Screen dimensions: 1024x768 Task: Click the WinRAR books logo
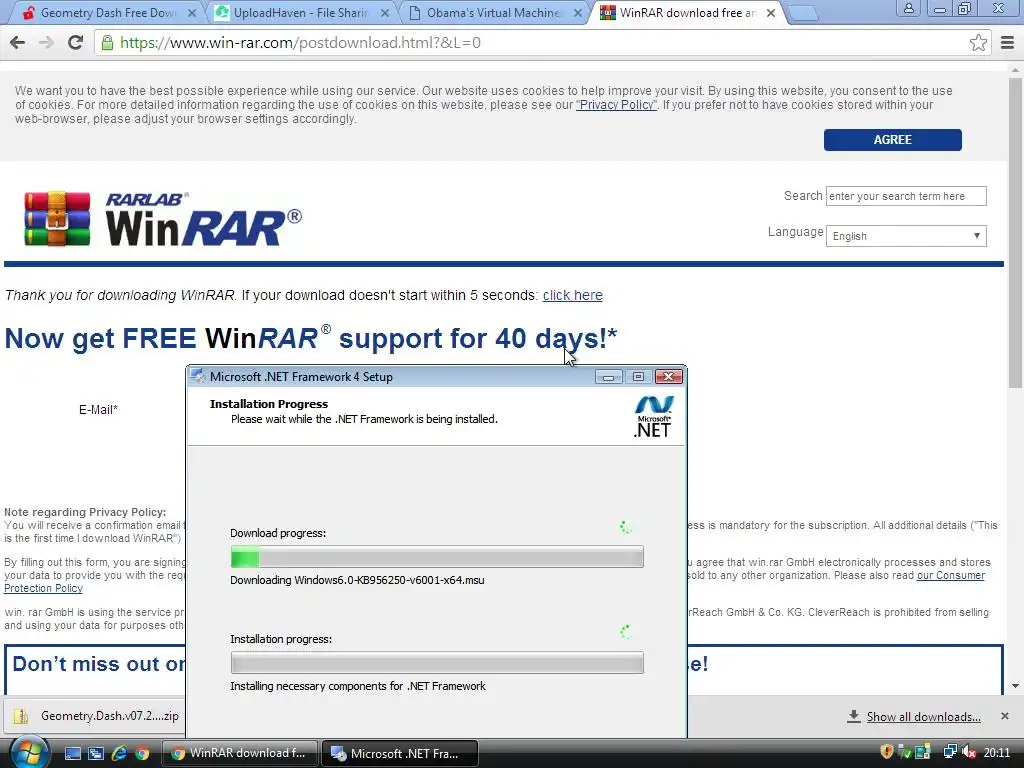click(57, 219)
